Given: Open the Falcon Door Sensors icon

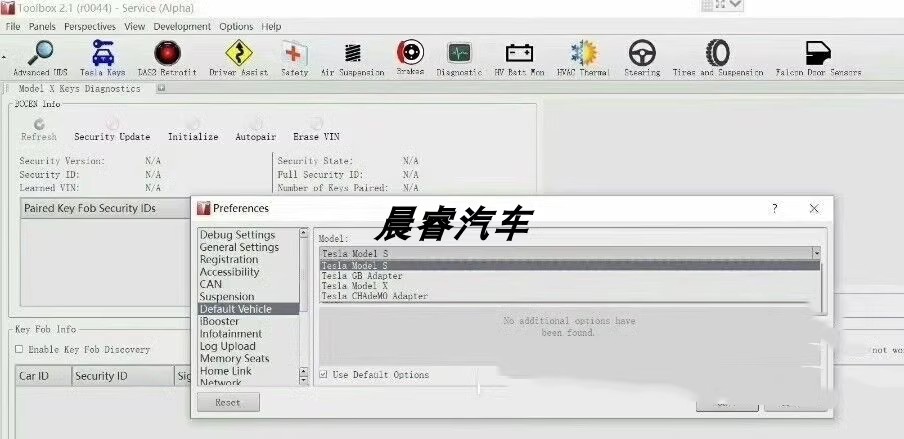Looking at the screenshot, I should tap(818, 54).
